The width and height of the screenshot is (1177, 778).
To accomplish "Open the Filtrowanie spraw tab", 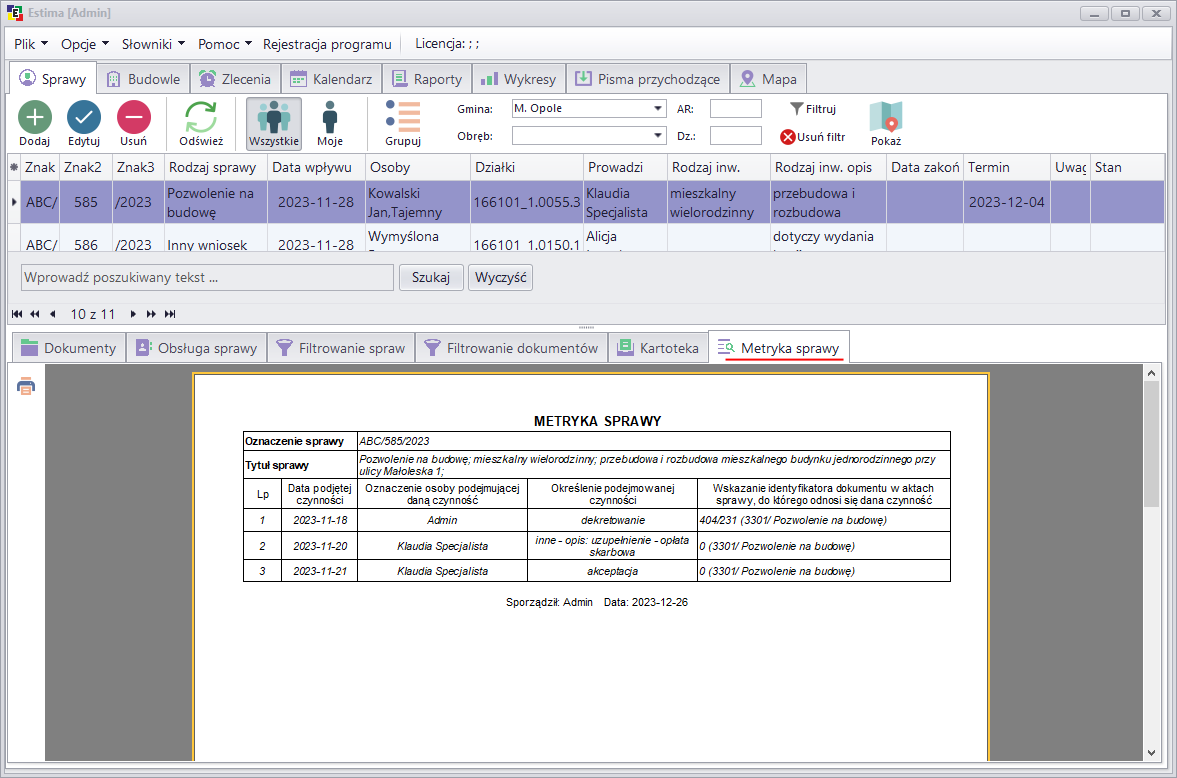I will click(341, 348).
